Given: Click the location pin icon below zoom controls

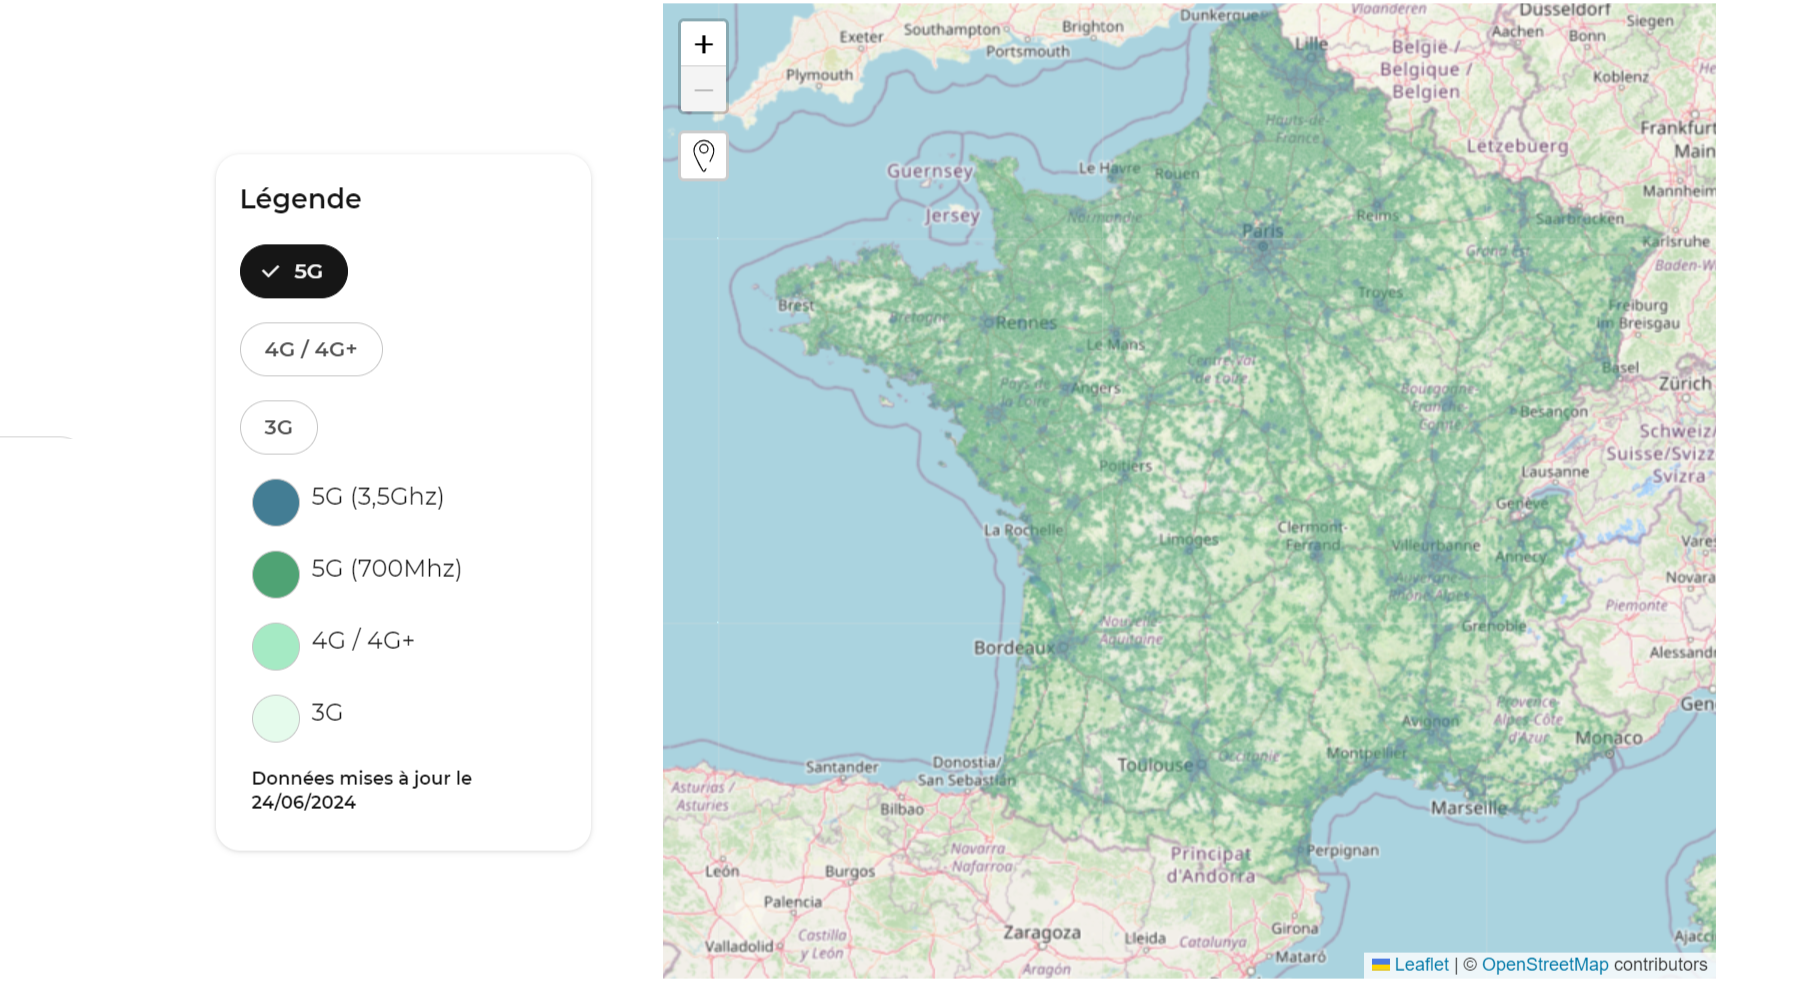Looking at the screenshot, I should [x=704, y=155].
